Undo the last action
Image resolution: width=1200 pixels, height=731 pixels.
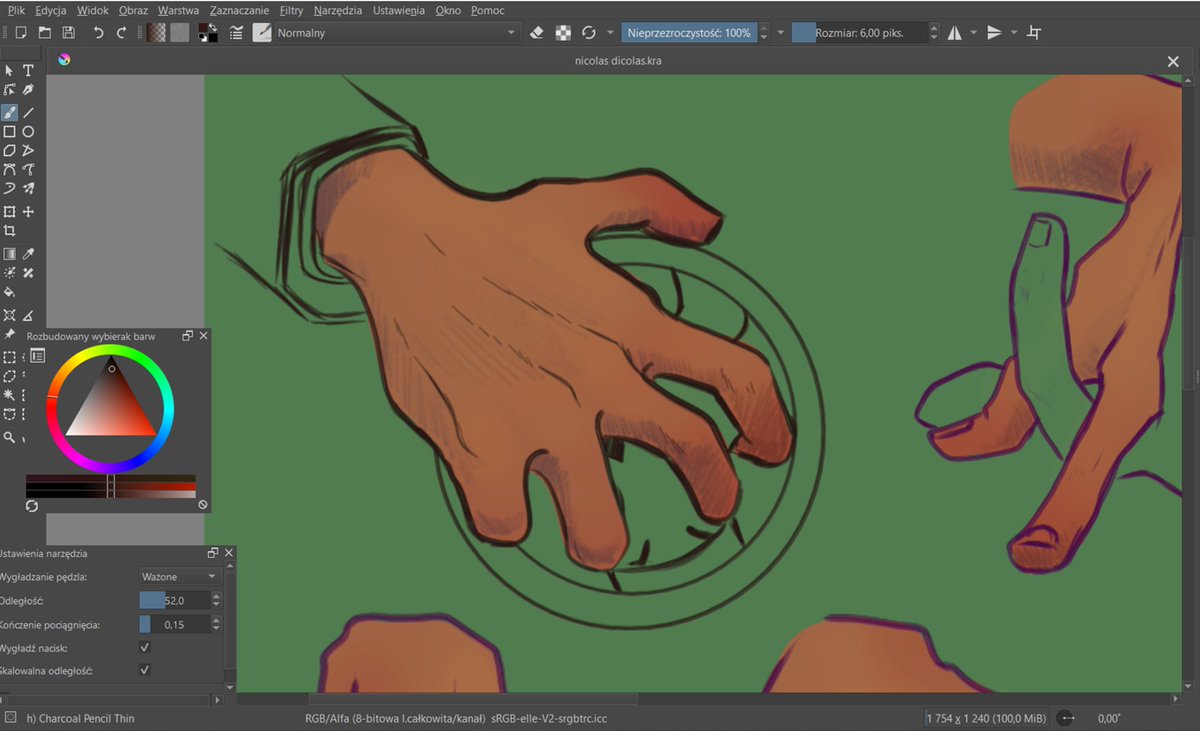coord(98,33)
